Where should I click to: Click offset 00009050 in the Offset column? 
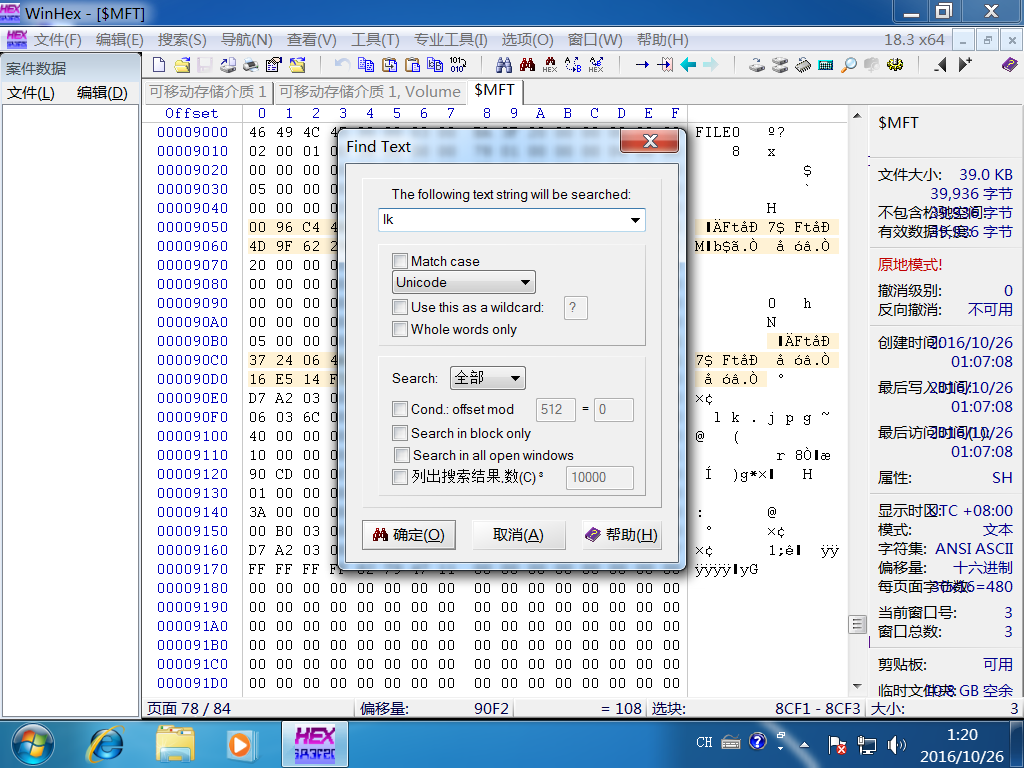click(x=193, y=227)
